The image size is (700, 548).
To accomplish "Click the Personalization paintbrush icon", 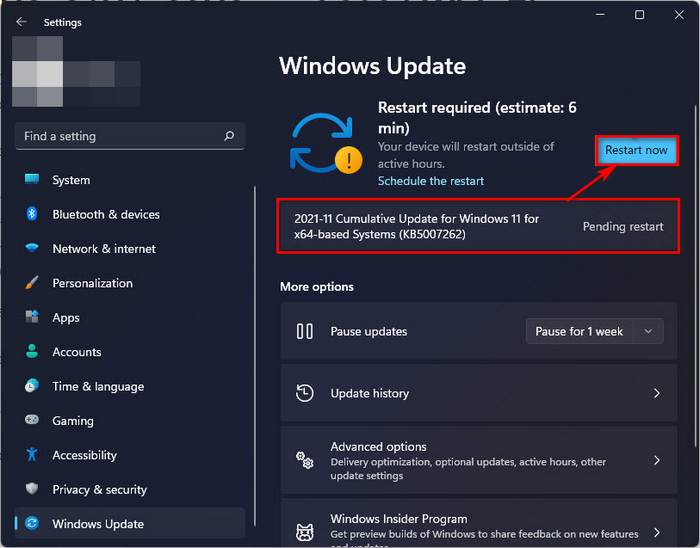I will click(32, 282).
